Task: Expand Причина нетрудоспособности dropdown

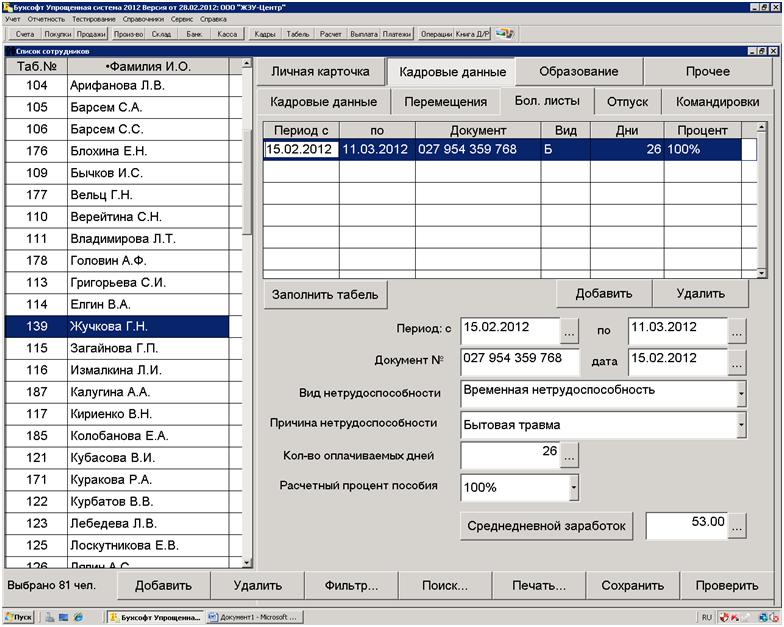Action: 741,425
